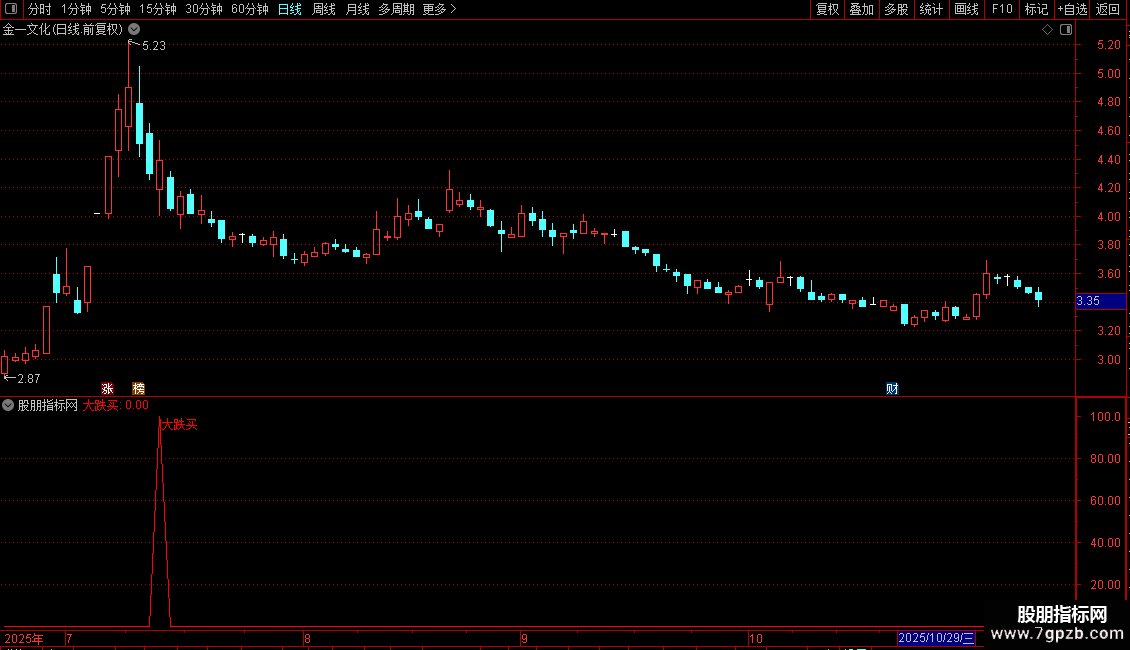This screenshot has height=650, width=1130.
Task: Click 标记 mark button
Action: pos(1036,9)
